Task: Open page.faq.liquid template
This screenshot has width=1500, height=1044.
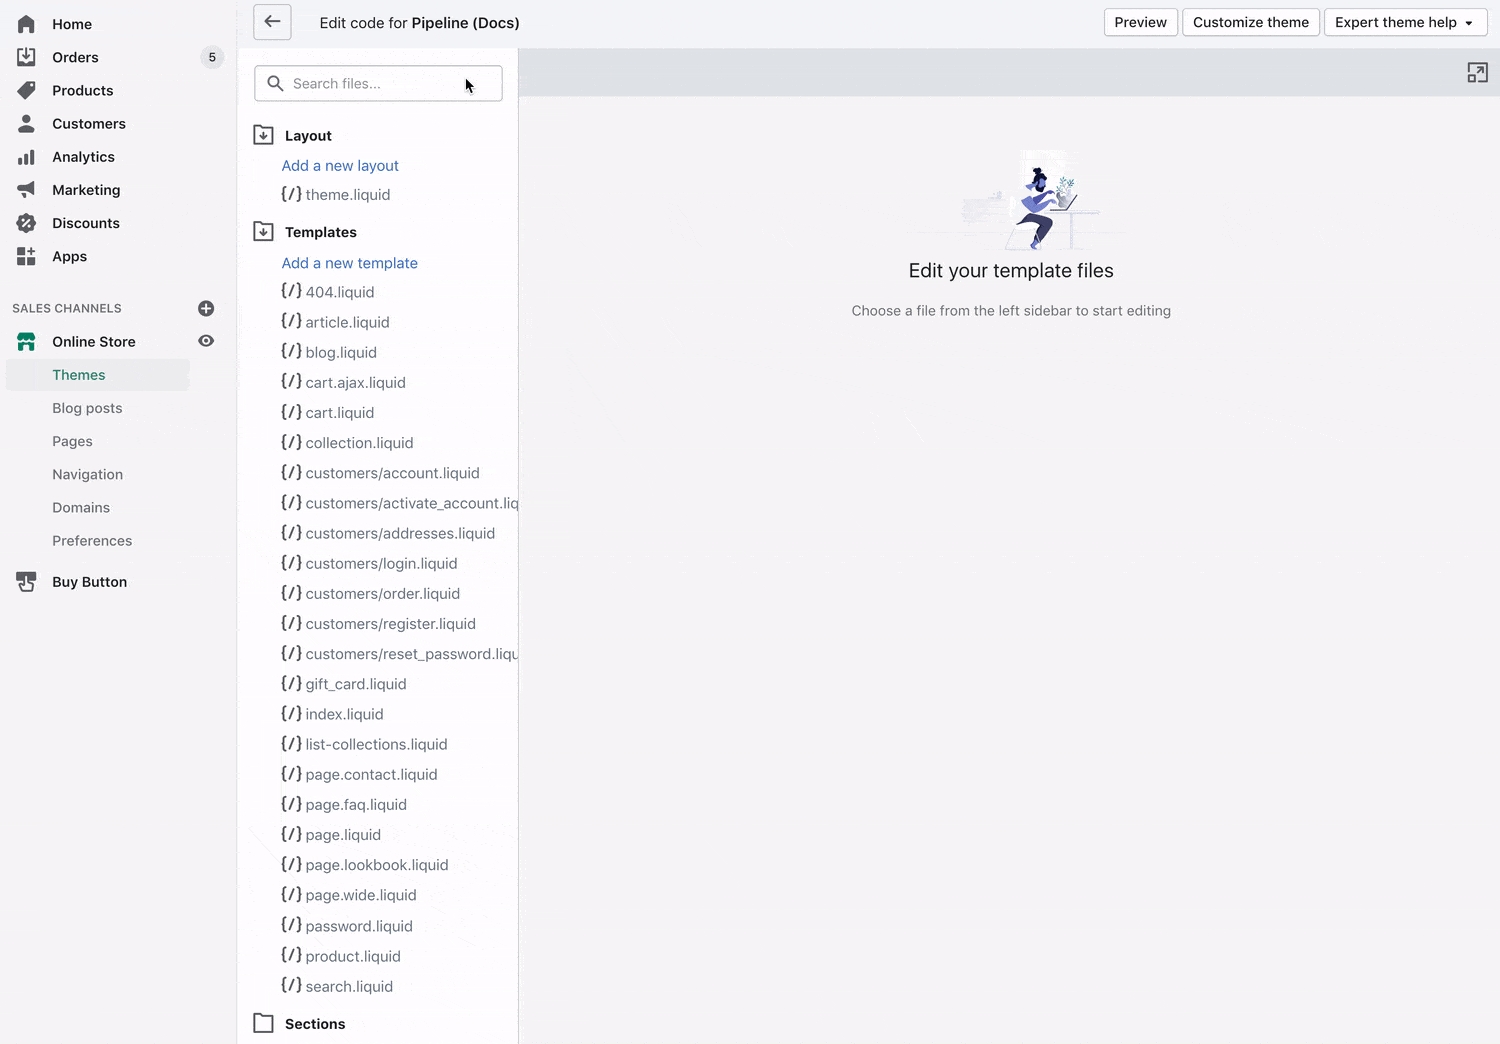Action: point(344,804)
